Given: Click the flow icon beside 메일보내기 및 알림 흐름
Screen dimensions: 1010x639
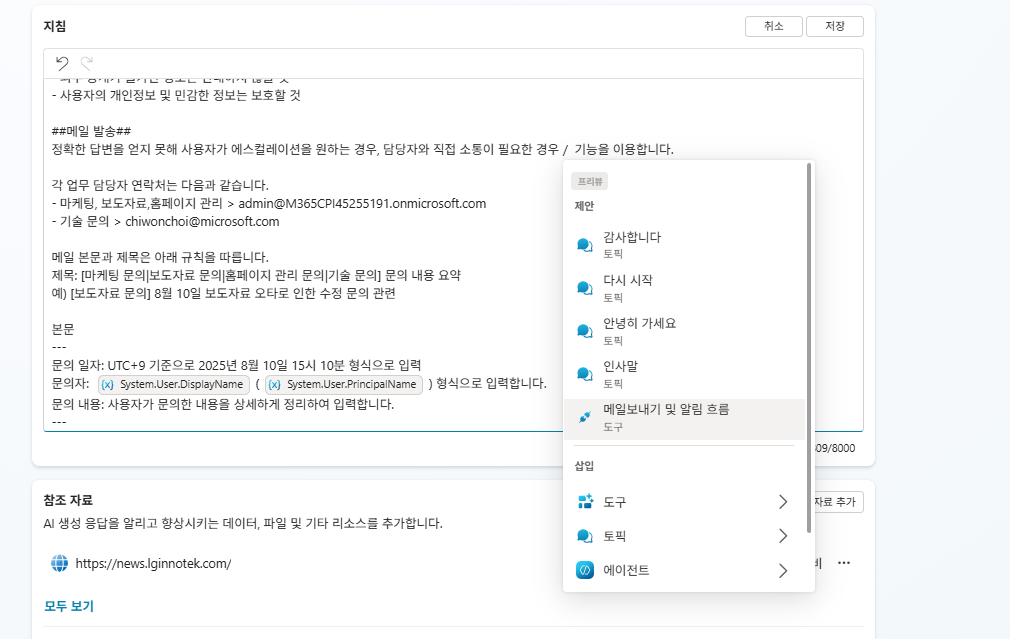Looking at the screenshot, I should point(585,417).
